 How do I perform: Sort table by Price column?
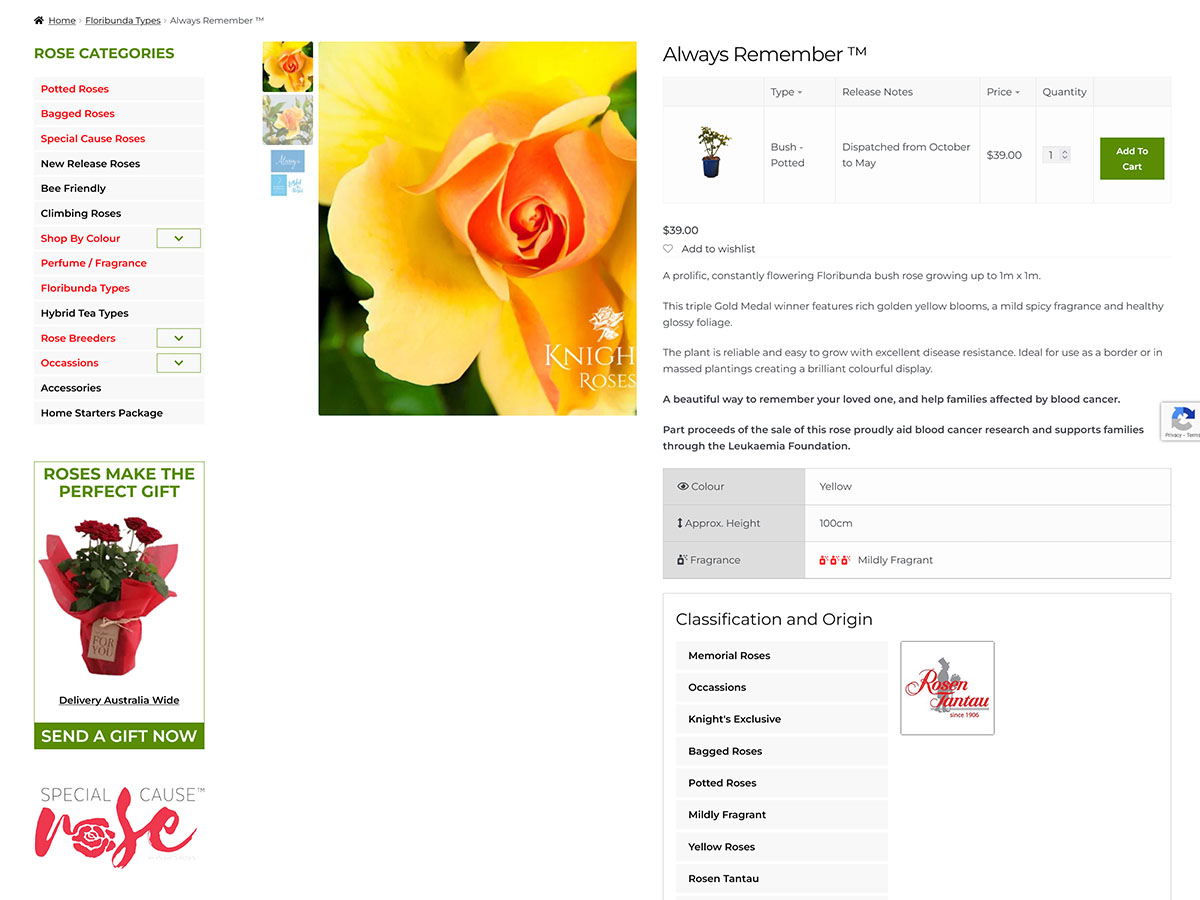click(1003, 92)
